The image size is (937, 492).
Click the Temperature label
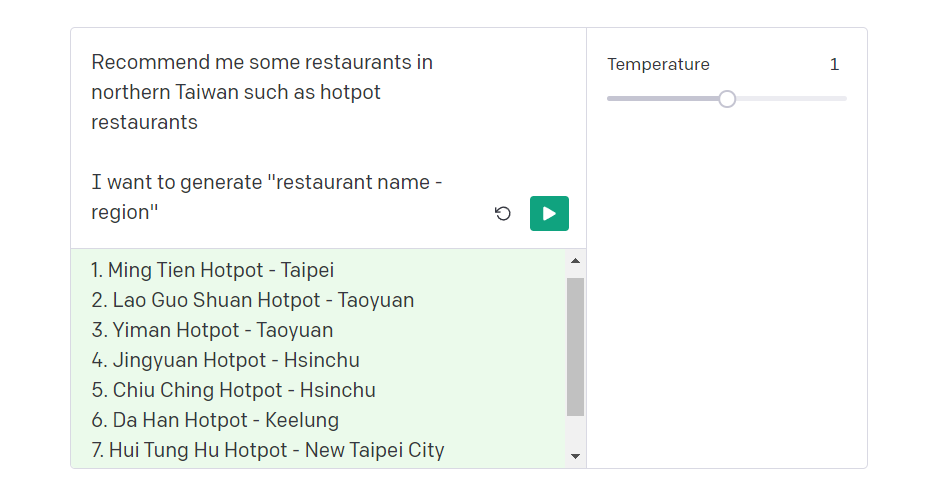(x=658, y=65)
